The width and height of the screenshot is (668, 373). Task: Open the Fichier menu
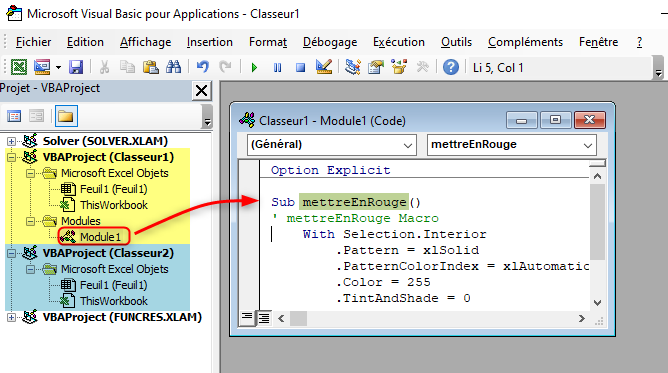click(33, 42)
